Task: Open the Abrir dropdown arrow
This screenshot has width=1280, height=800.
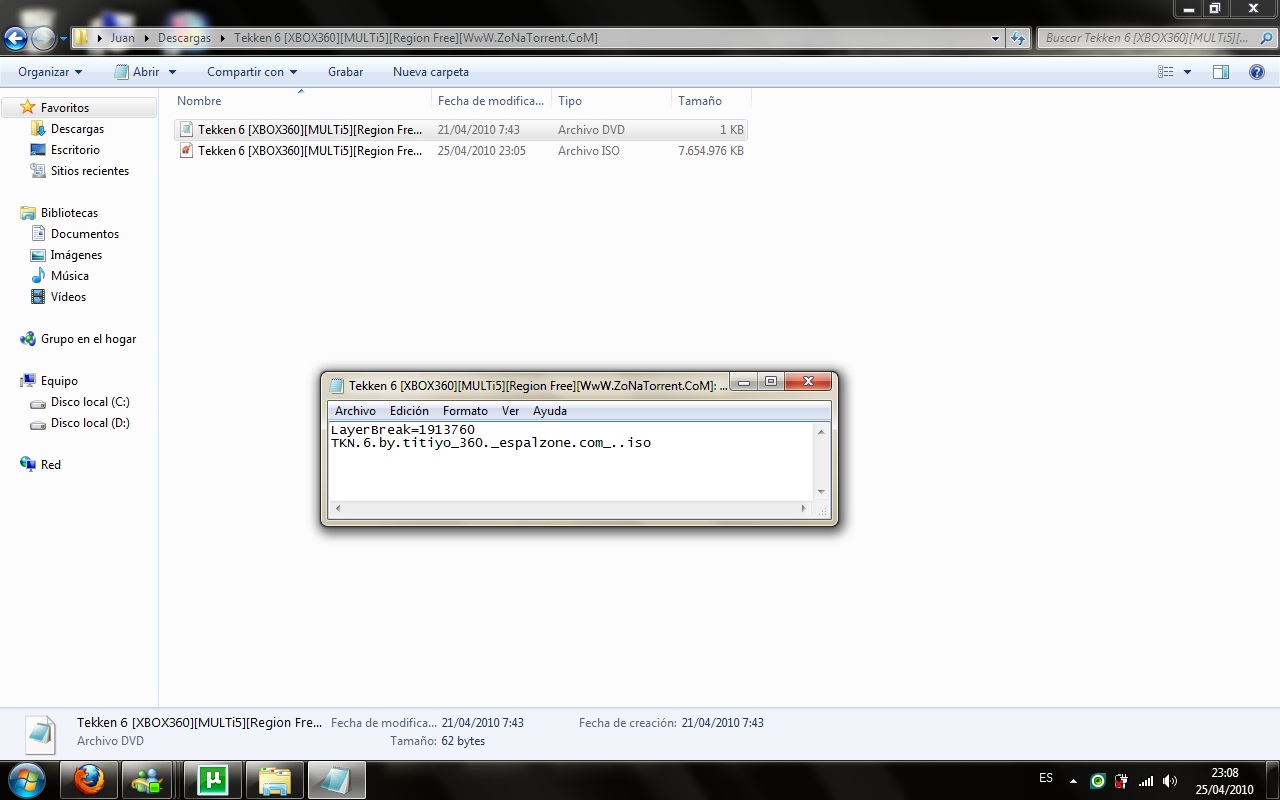Action: click(172, 72)
